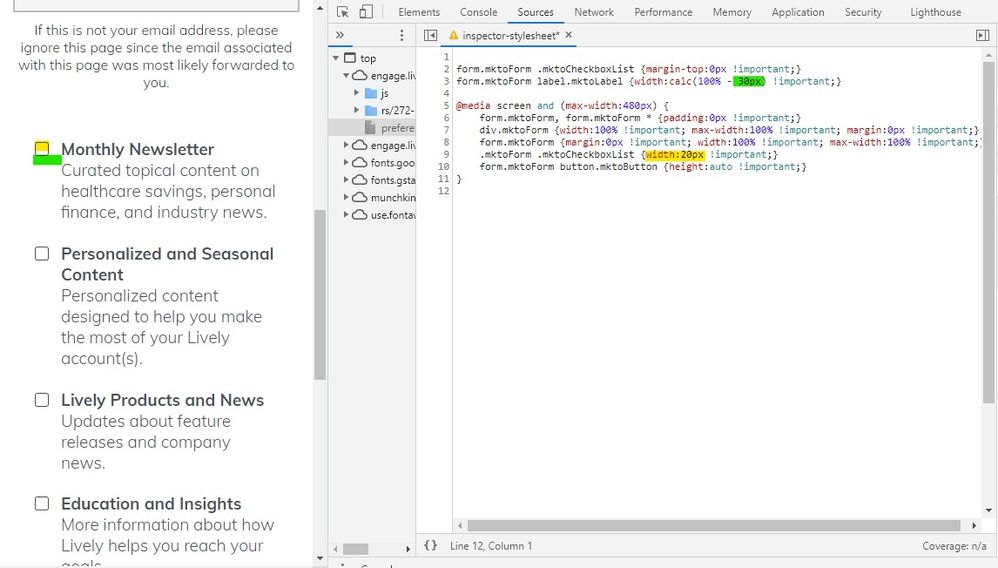Click the hide debugger pane icon
The width and height of the screenshot is (998, 568).
tap(982, 35)
